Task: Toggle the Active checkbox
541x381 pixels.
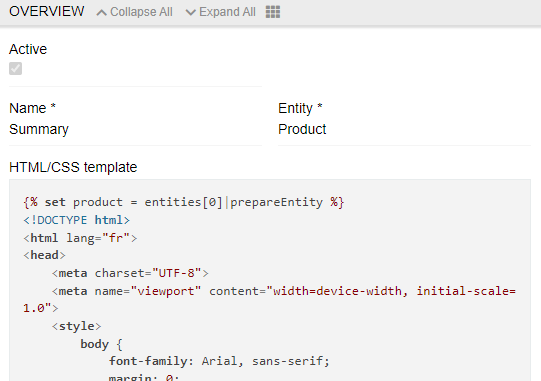Action: [16, 68]
